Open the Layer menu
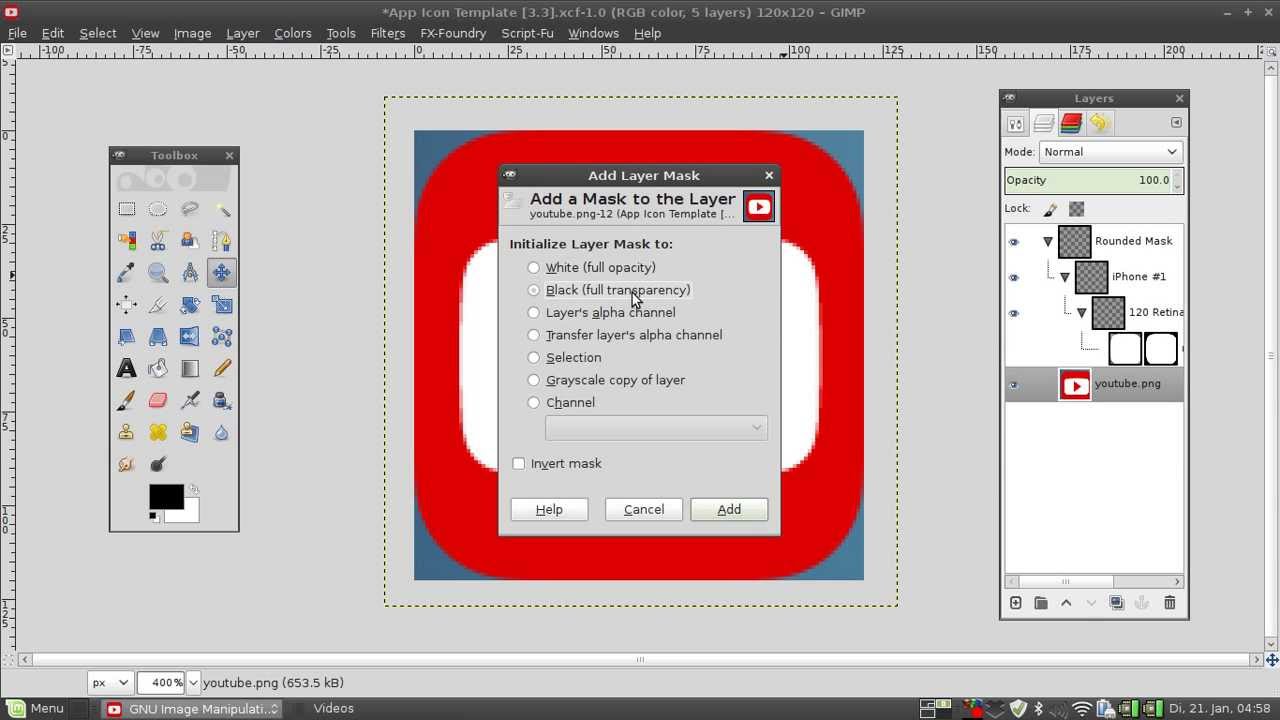 click(x=243, y=33)
